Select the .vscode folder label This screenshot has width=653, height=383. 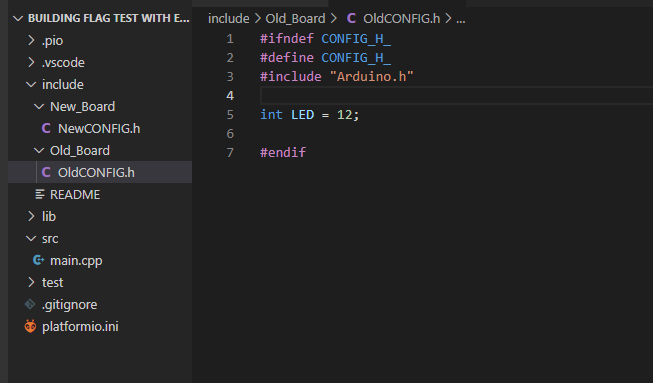63,62
